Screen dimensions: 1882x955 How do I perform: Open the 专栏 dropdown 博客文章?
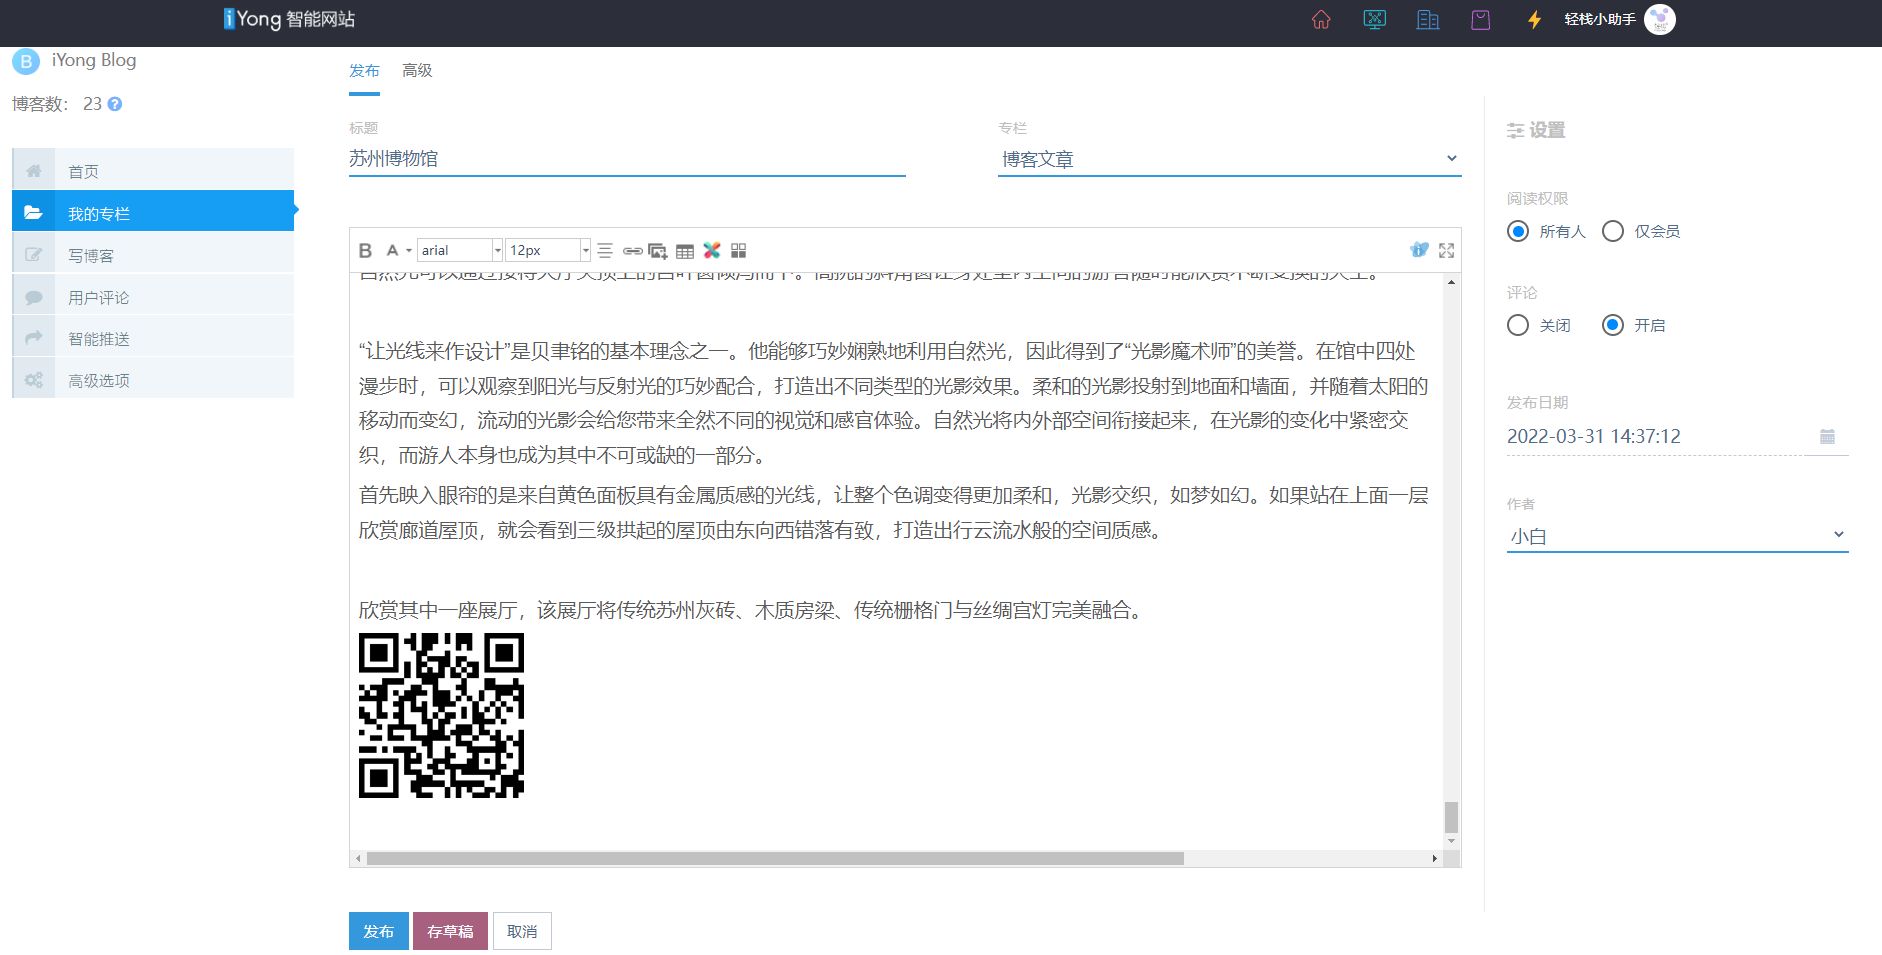[x=1230, y=159]
